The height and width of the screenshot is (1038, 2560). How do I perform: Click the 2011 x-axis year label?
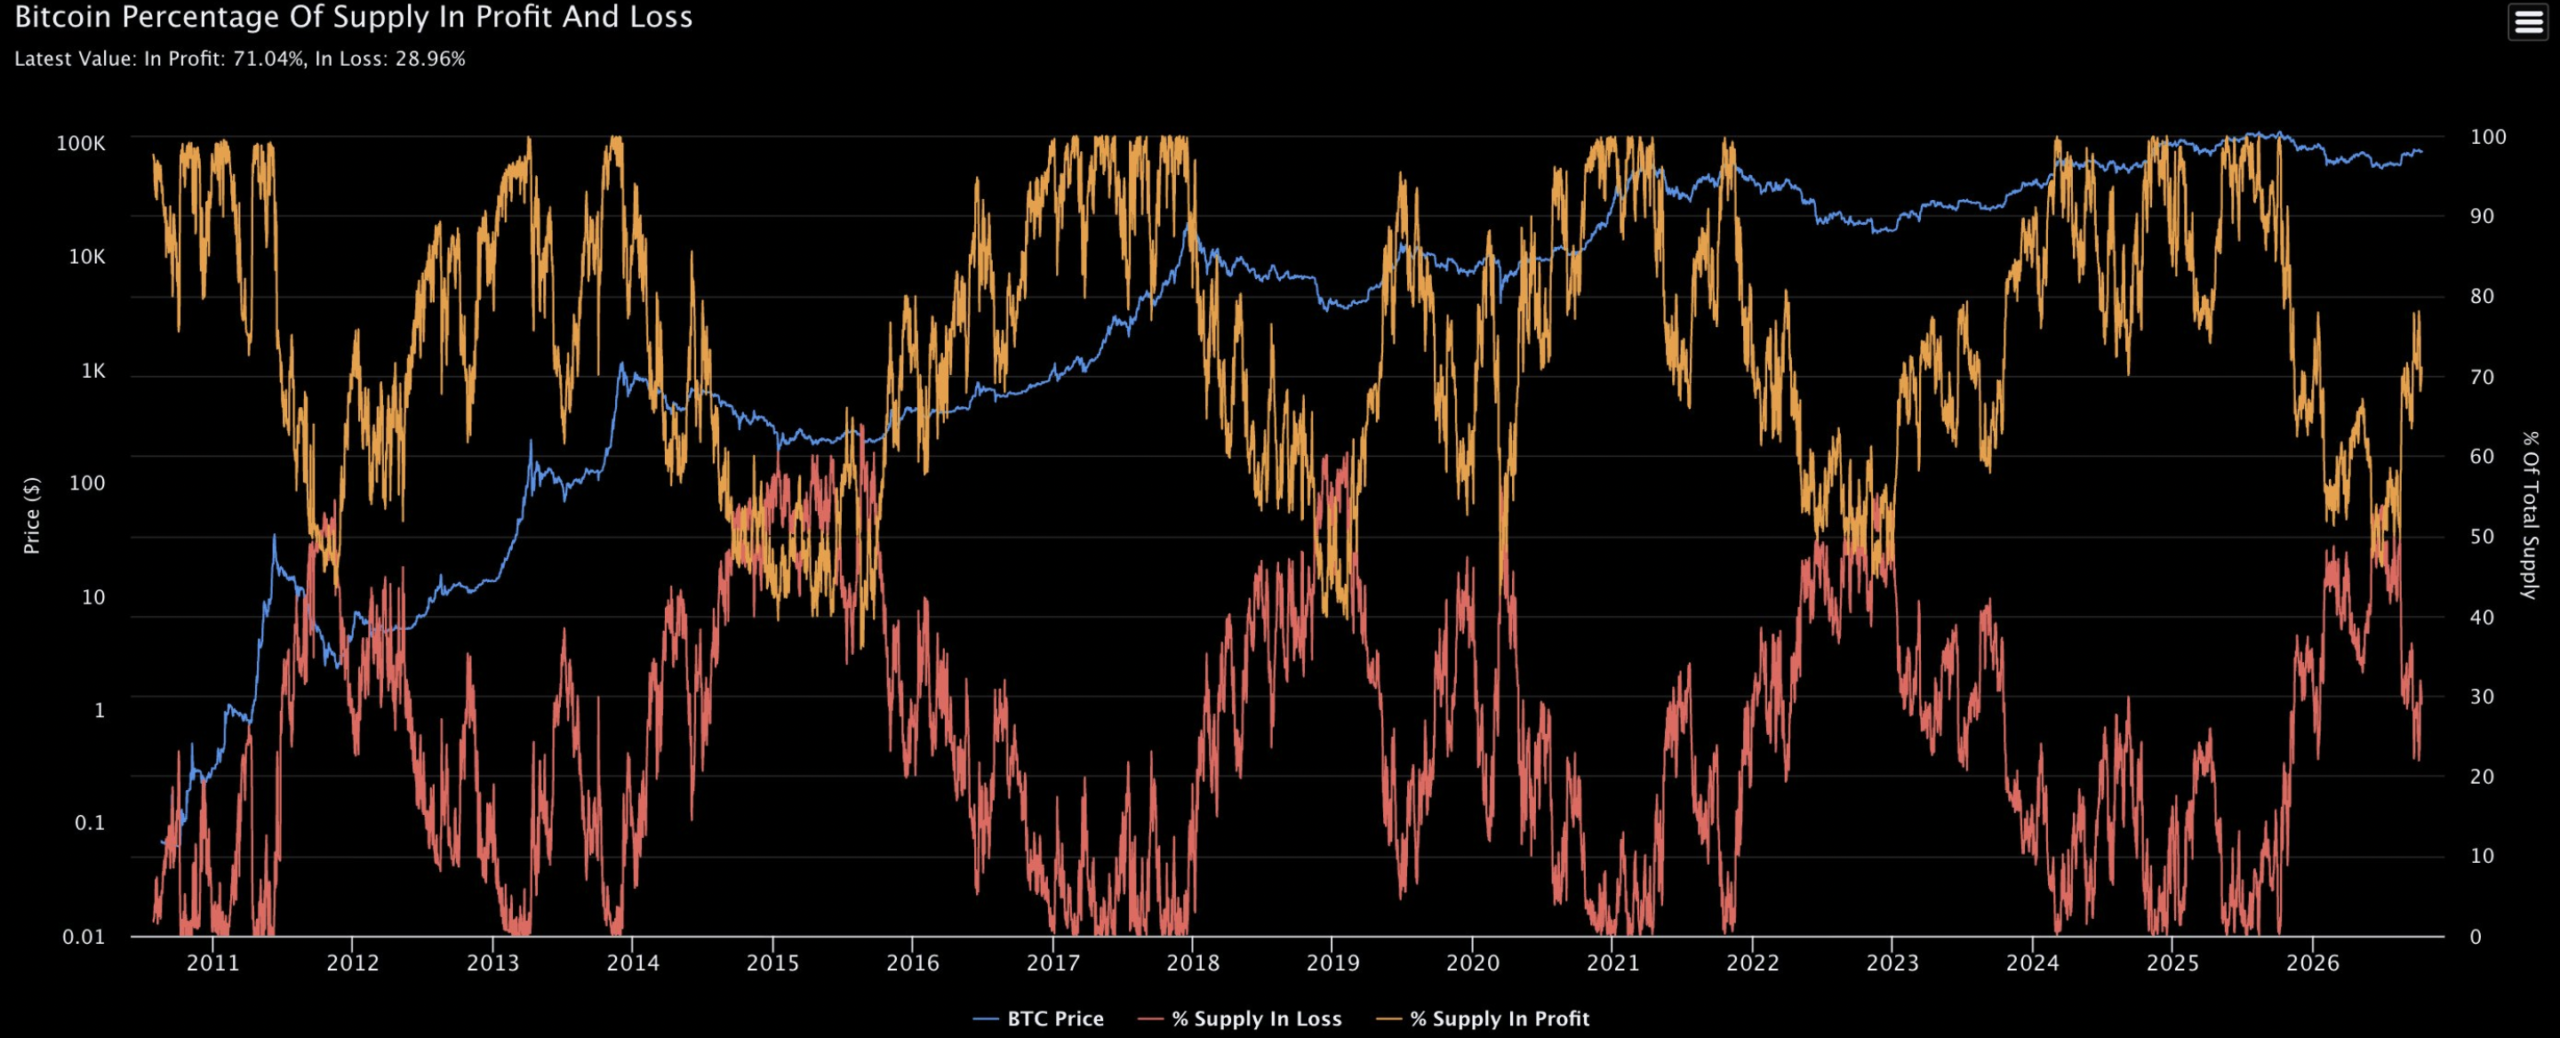pyautogui.click(x=213, y=963)
